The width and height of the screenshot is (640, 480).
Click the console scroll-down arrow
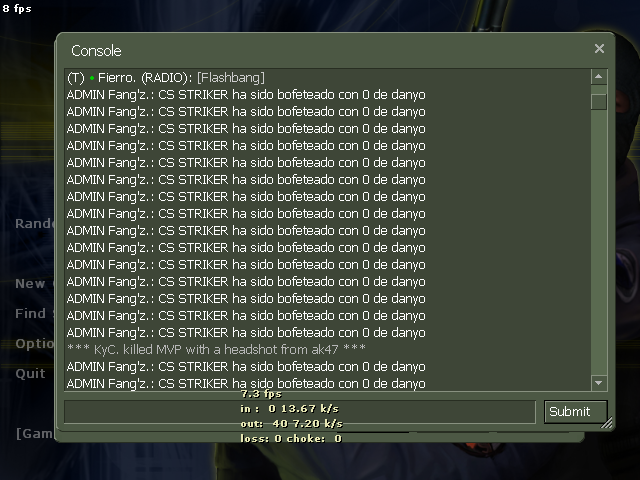(598, 383)
